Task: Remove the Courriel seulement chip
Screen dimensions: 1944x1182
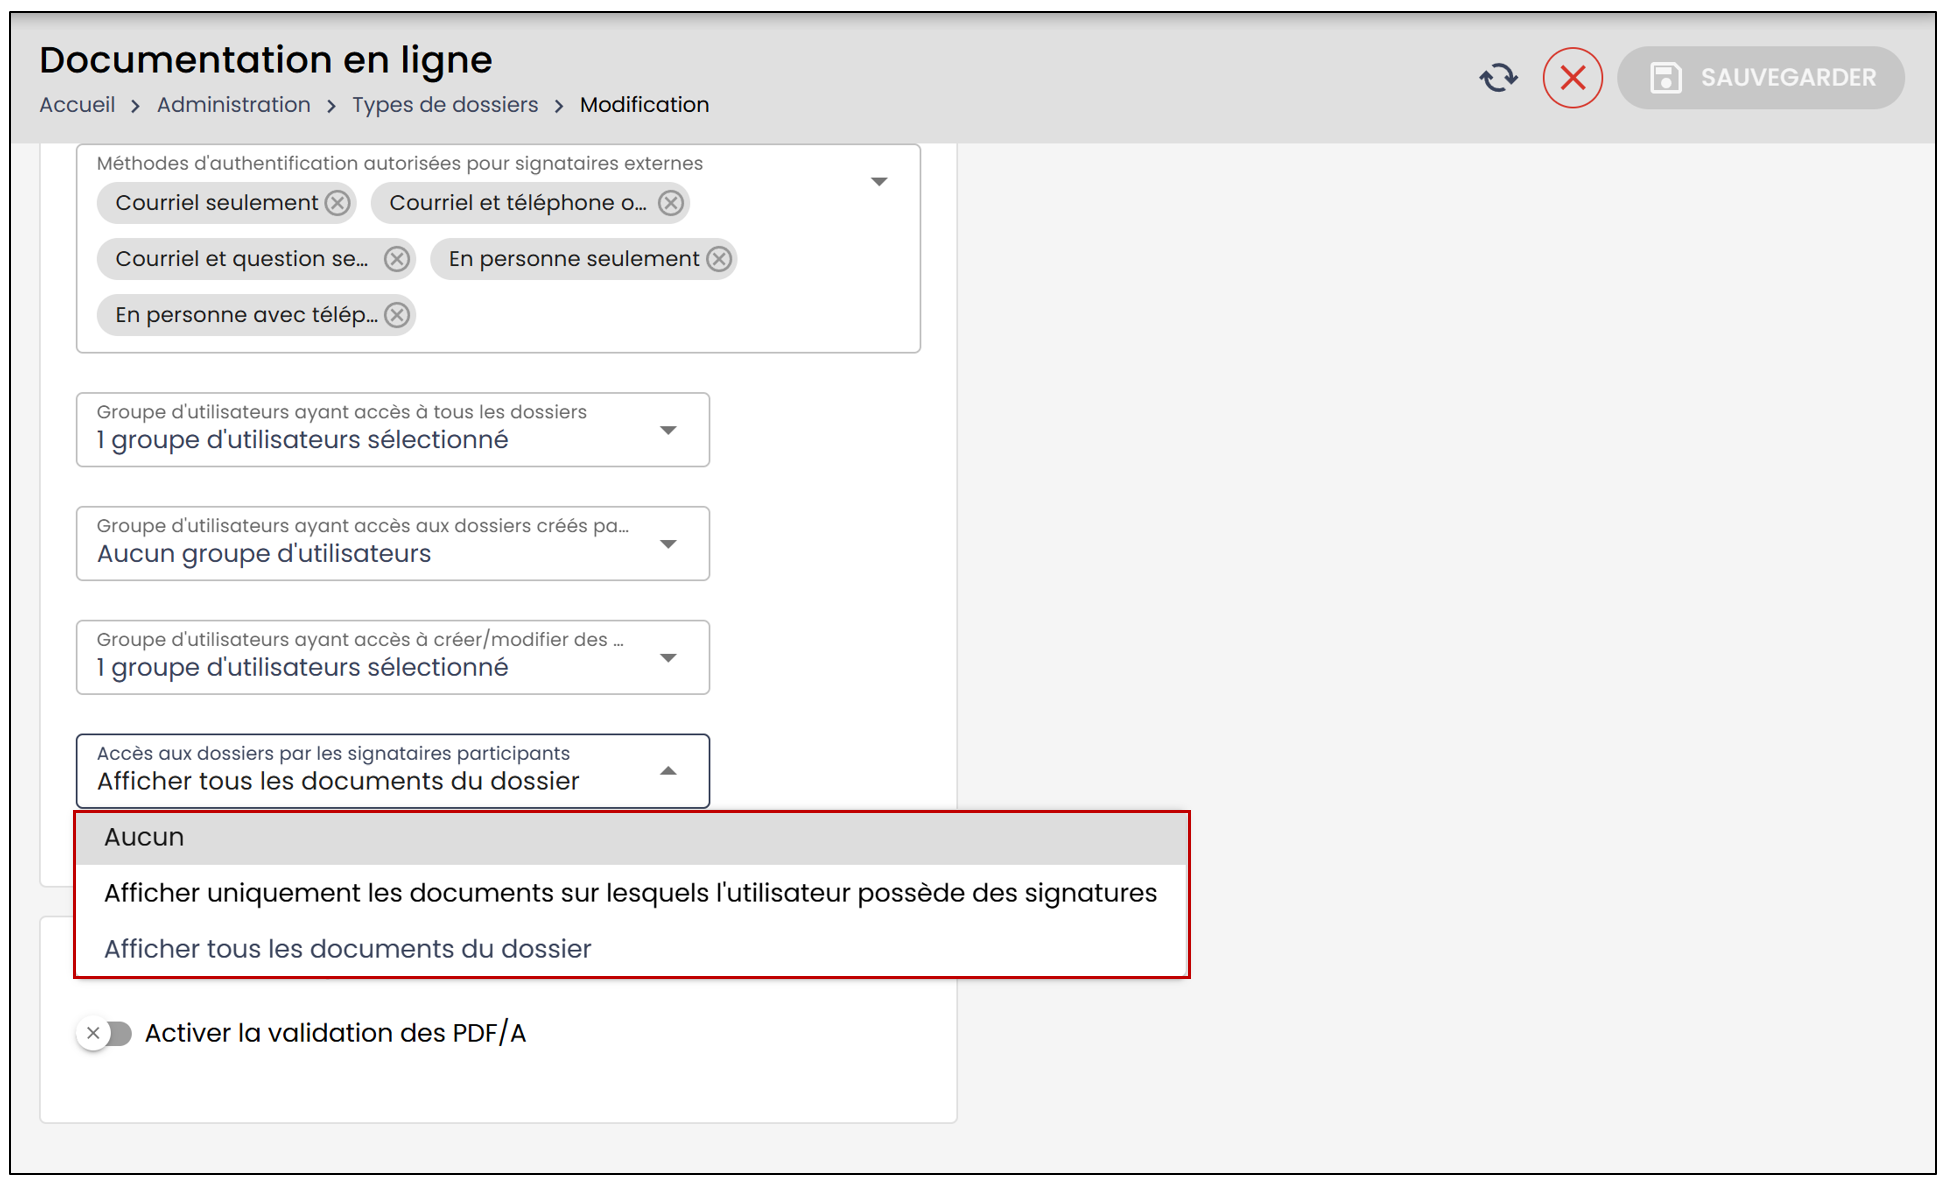Action: tap(338, 203)
